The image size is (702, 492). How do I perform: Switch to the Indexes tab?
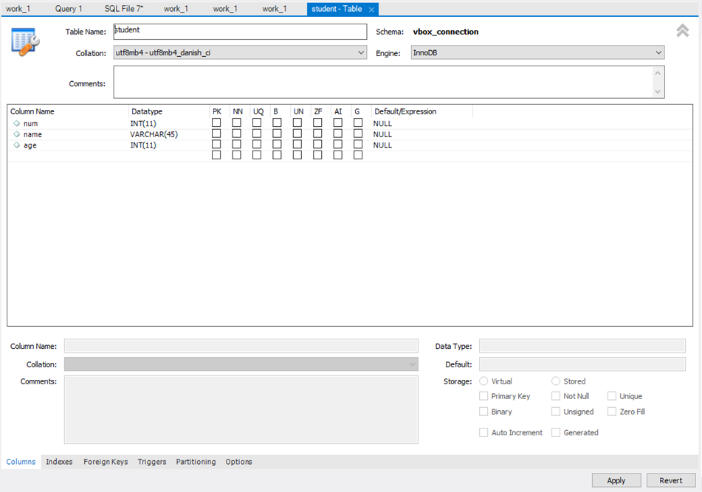point(59,462)
